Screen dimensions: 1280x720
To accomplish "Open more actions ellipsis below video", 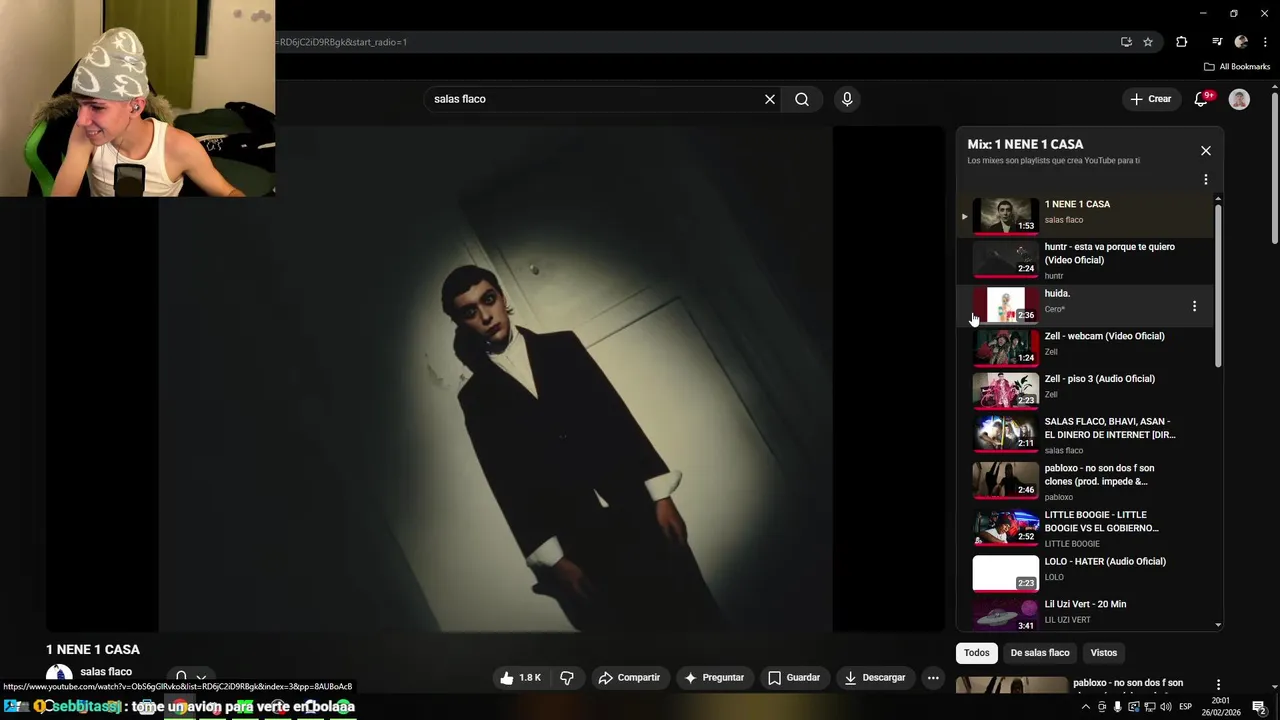I will coord(933,677).
